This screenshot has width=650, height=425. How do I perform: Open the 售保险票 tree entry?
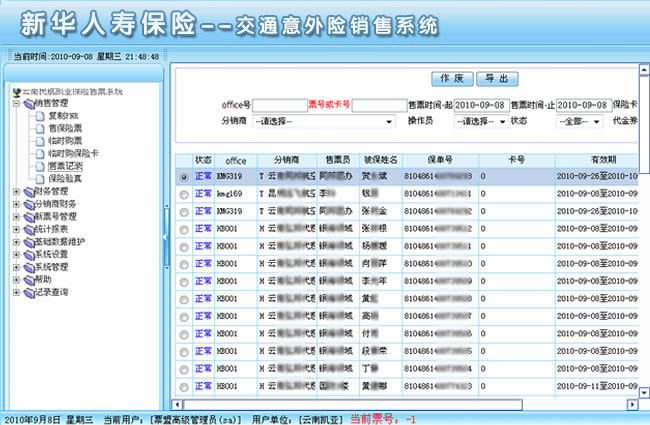[65, 129]
